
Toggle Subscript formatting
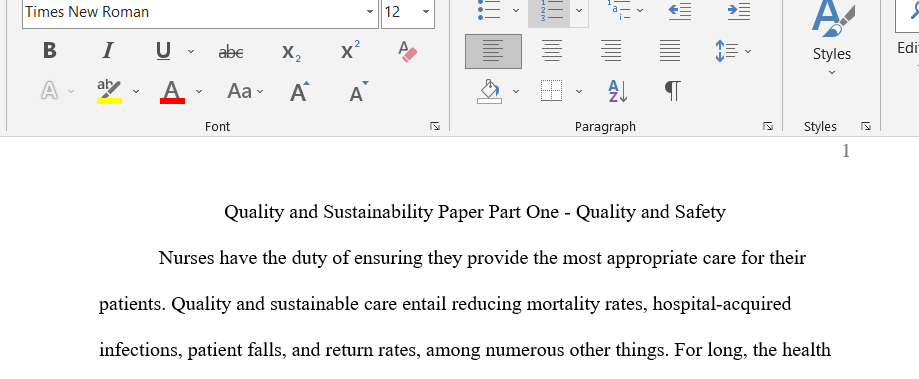coord(291,52)
